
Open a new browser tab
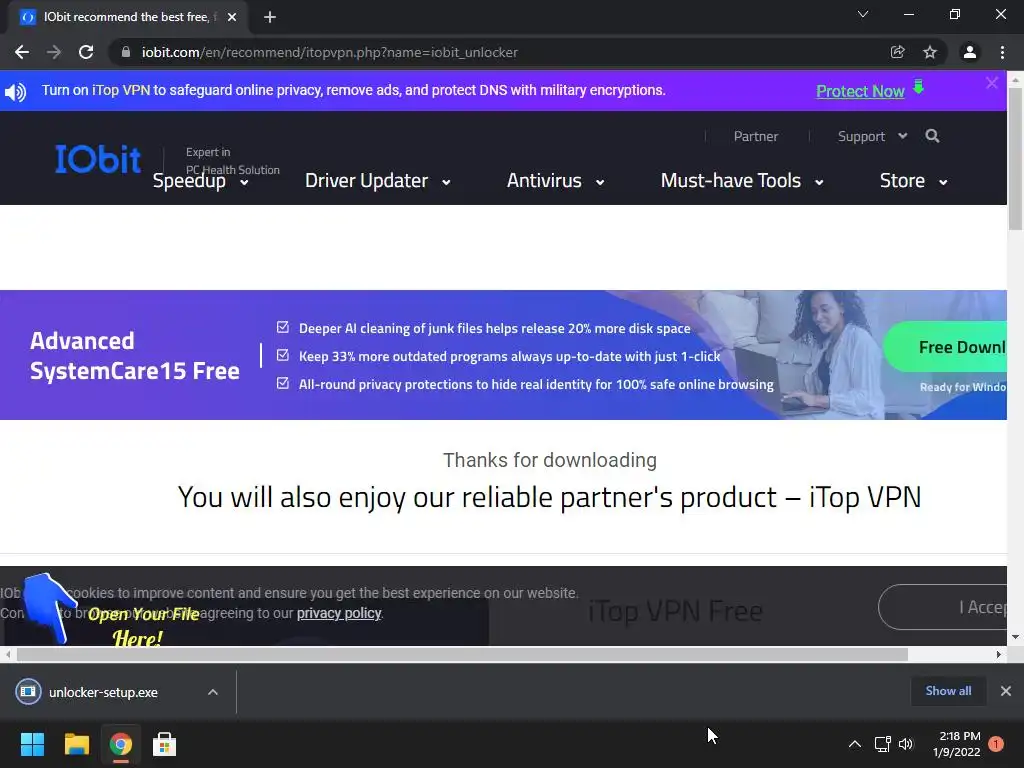click(x=270, y=17)
